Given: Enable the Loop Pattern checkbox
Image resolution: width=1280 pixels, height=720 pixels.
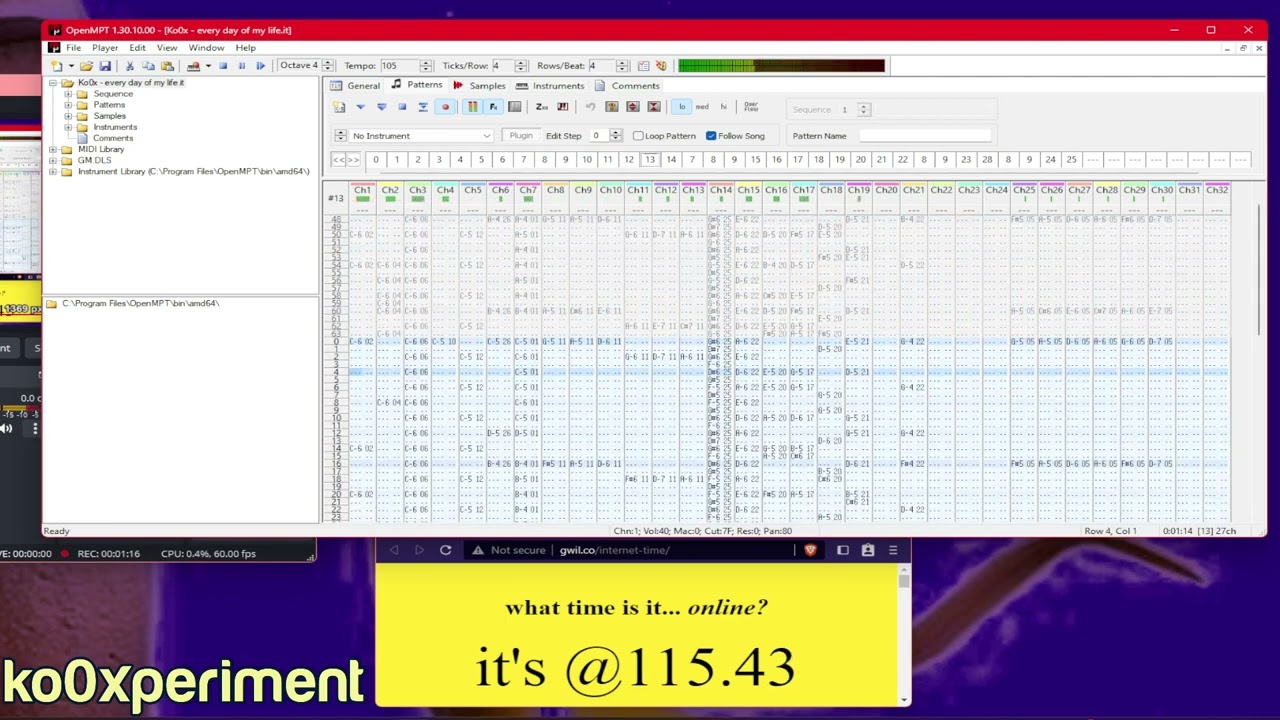Looking at the screenshot, I should 638,136.
